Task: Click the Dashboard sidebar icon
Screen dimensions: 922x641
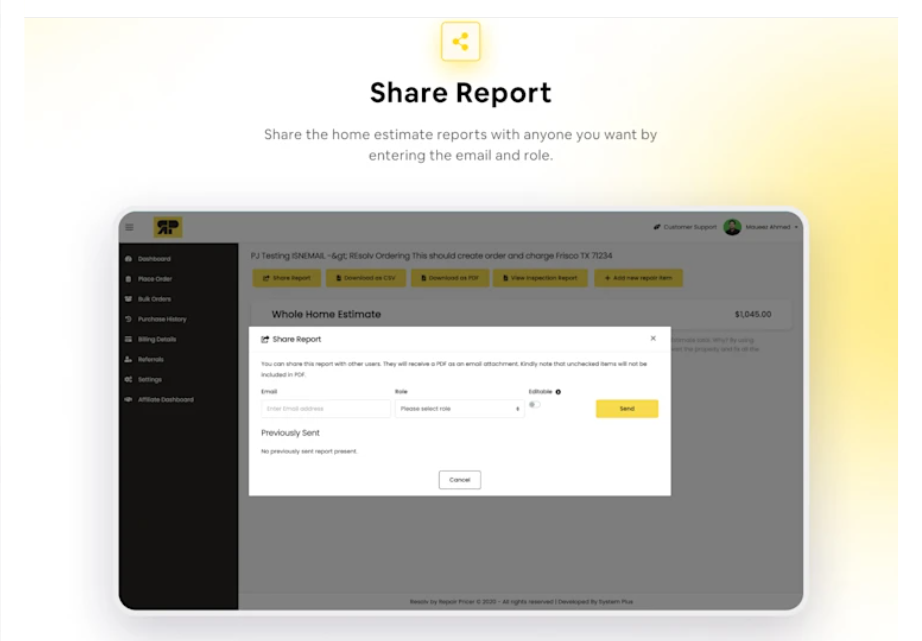Action: pyautogui.click(x=128, y=259)
